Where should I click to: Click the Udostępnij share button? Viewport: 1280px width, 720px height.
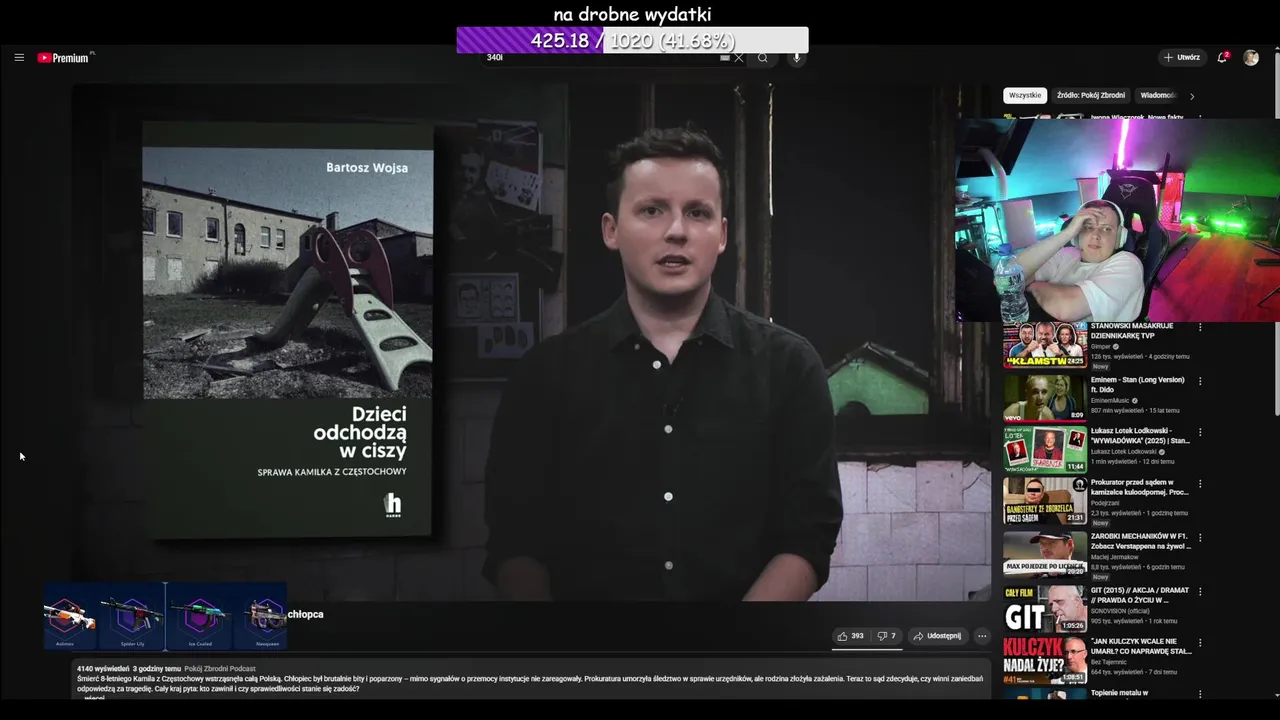pos(937,636)
